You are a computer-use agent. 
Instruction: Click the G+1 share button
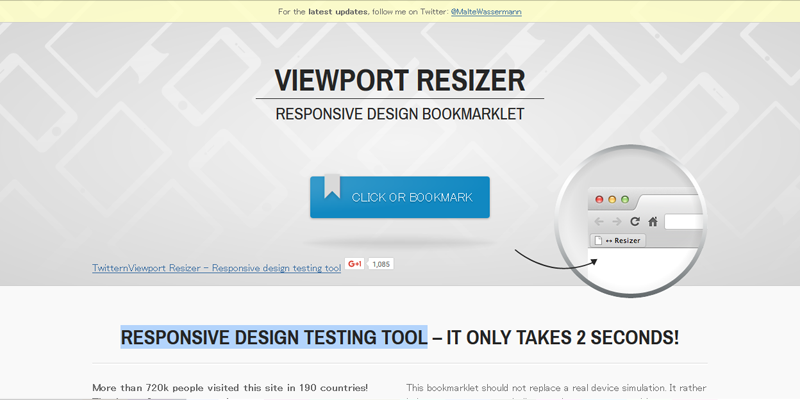click(x=355, y=264)
